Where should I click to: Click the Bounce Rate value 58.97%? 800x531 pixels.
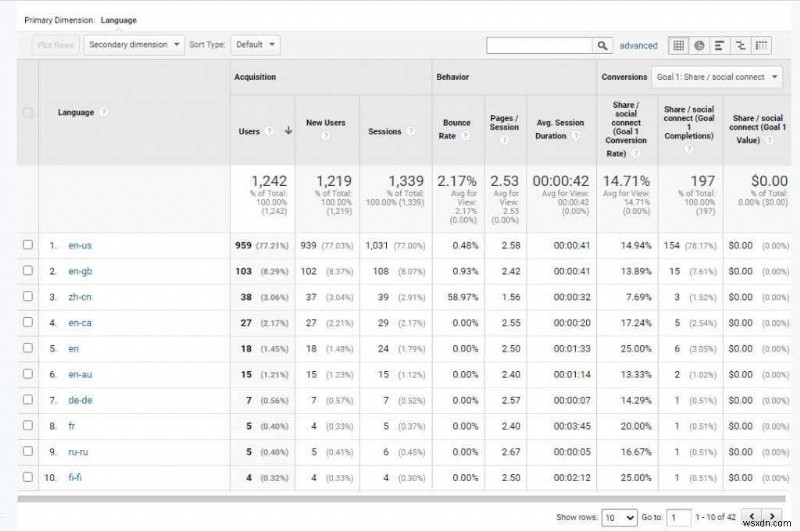[463, 297]
